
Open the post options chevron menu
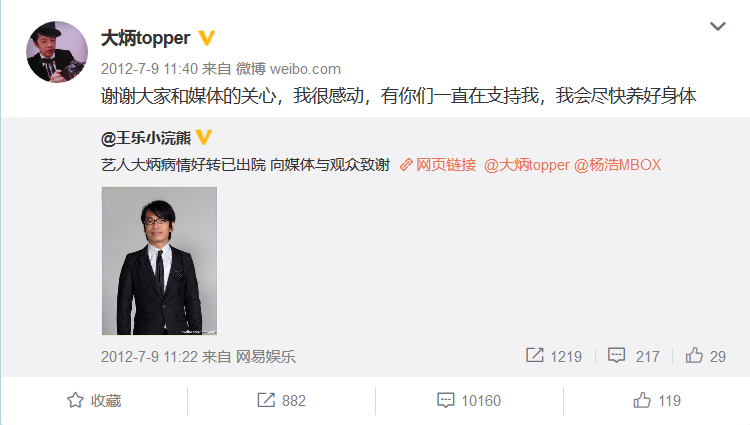click(x=717, y=26)
